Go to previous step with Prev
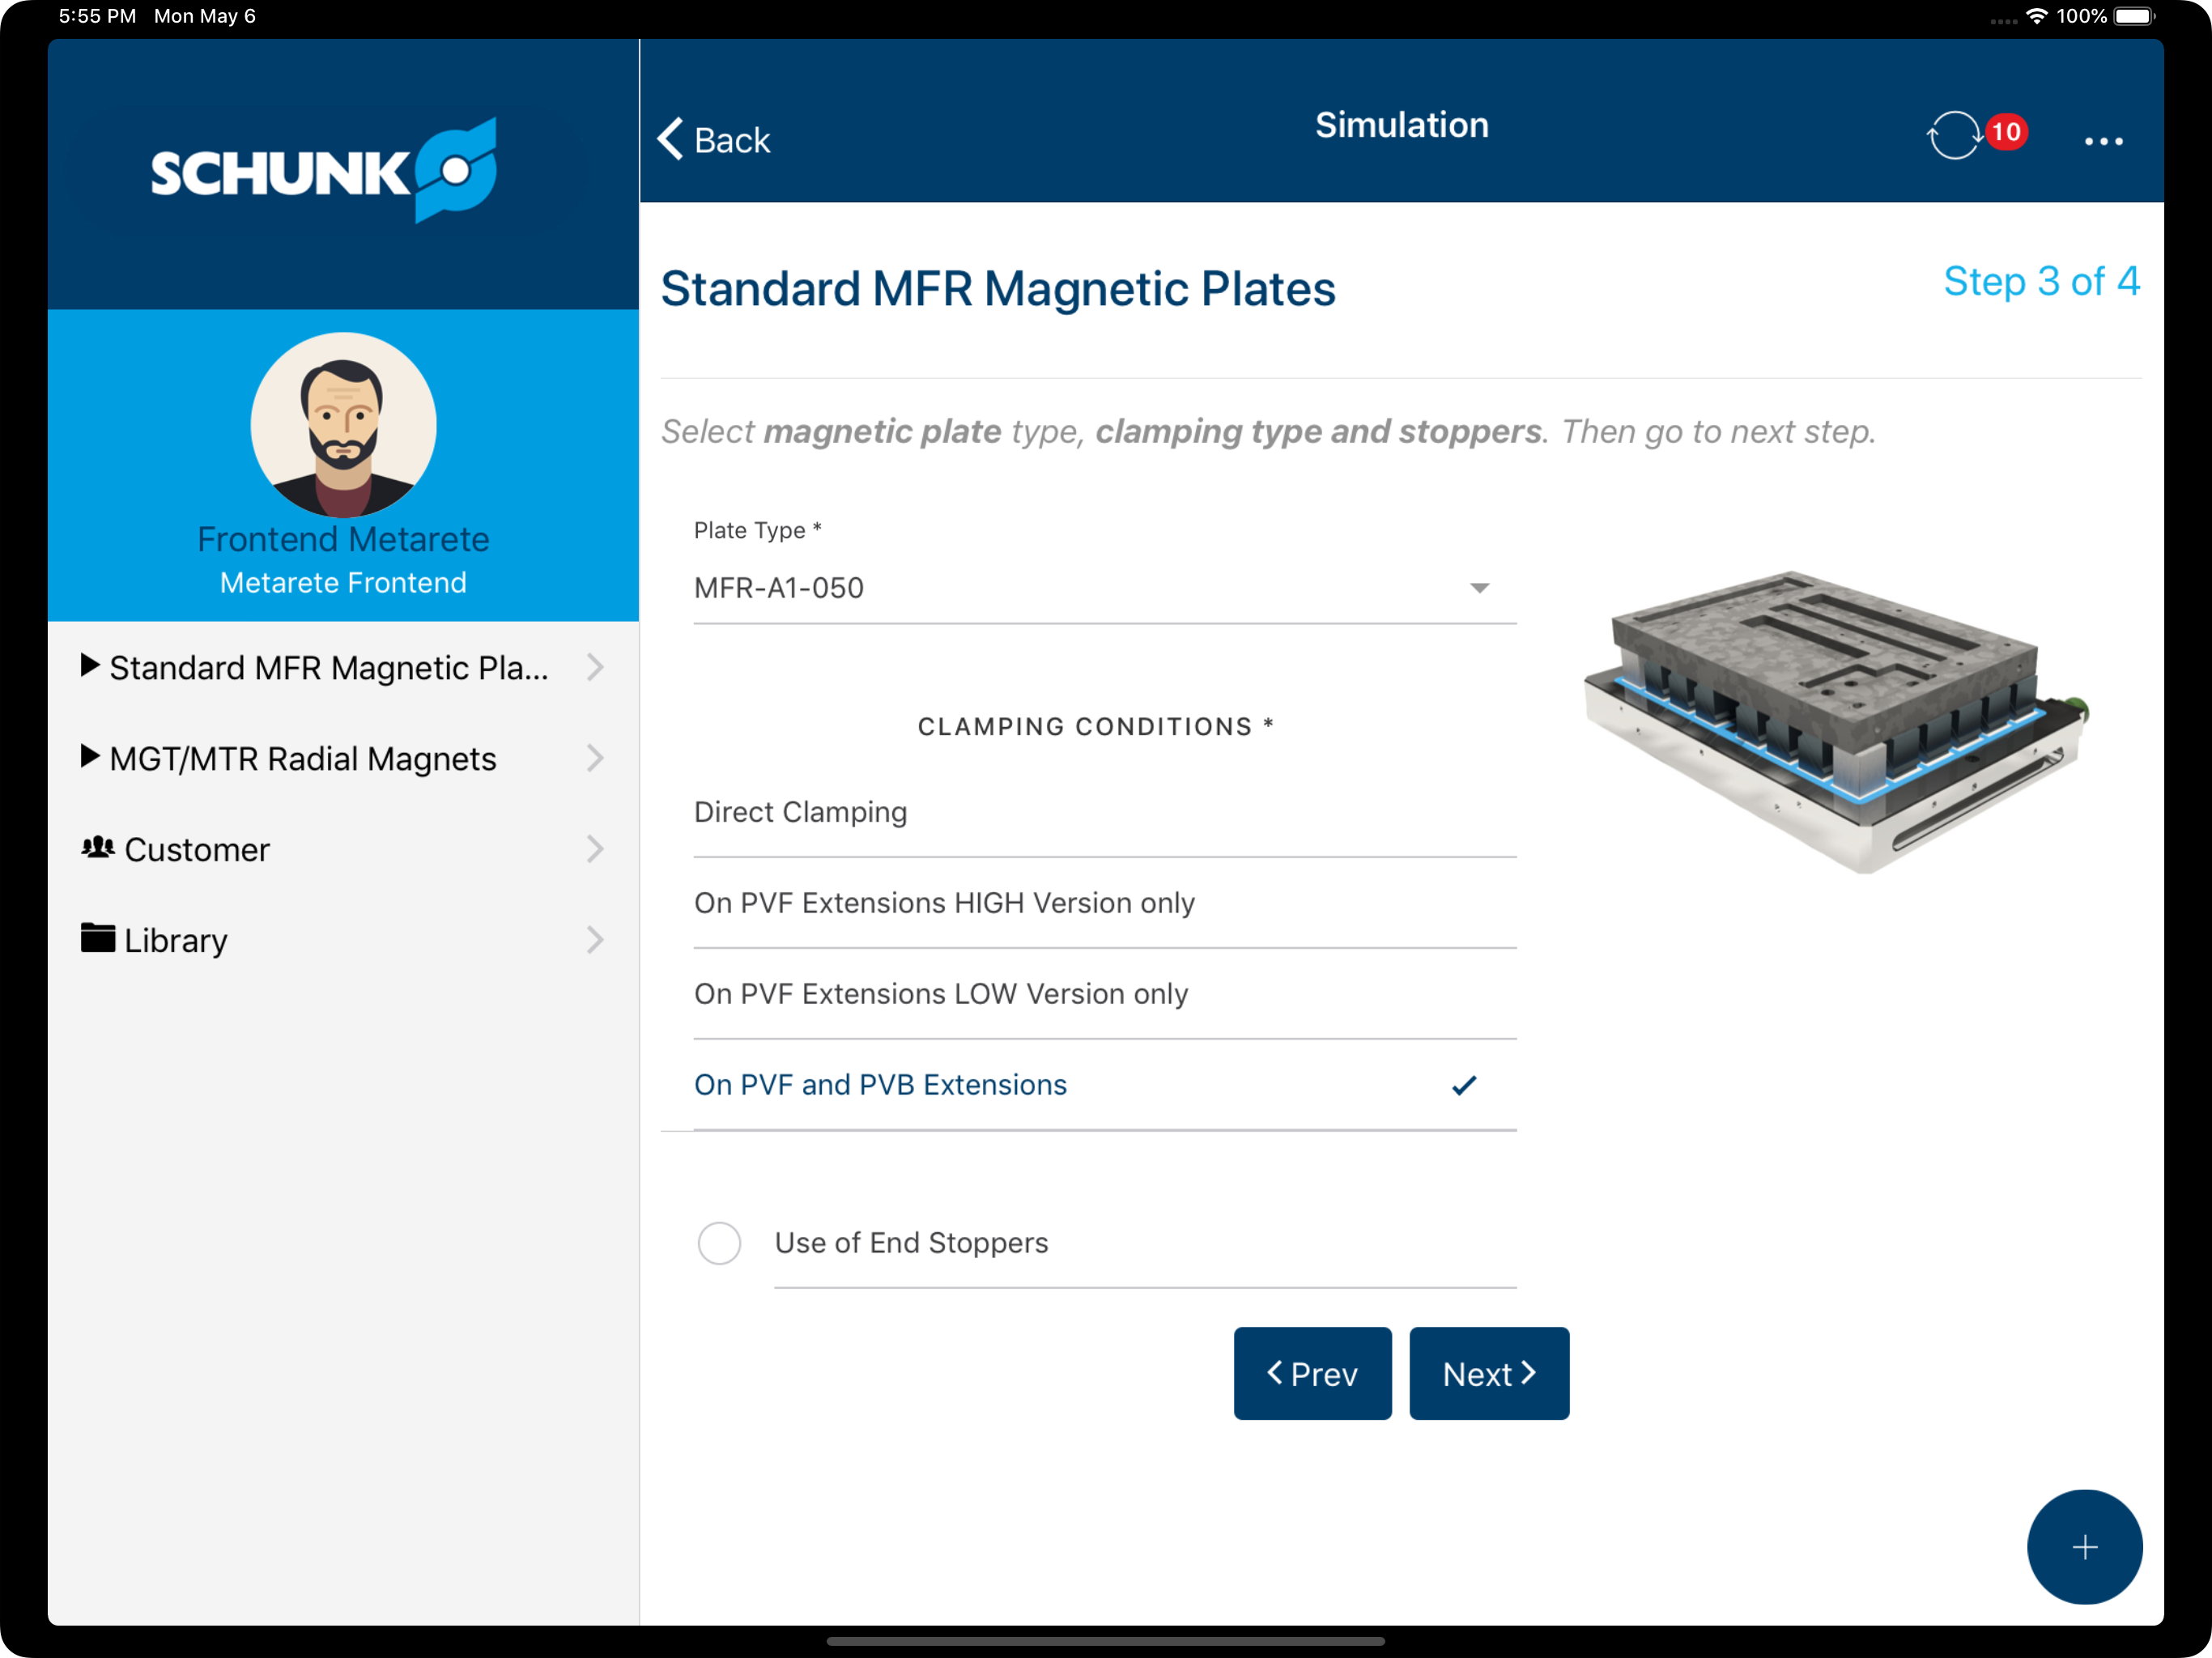The width and height of the screenshot is (2212, 1658). coord(1312,1373)
